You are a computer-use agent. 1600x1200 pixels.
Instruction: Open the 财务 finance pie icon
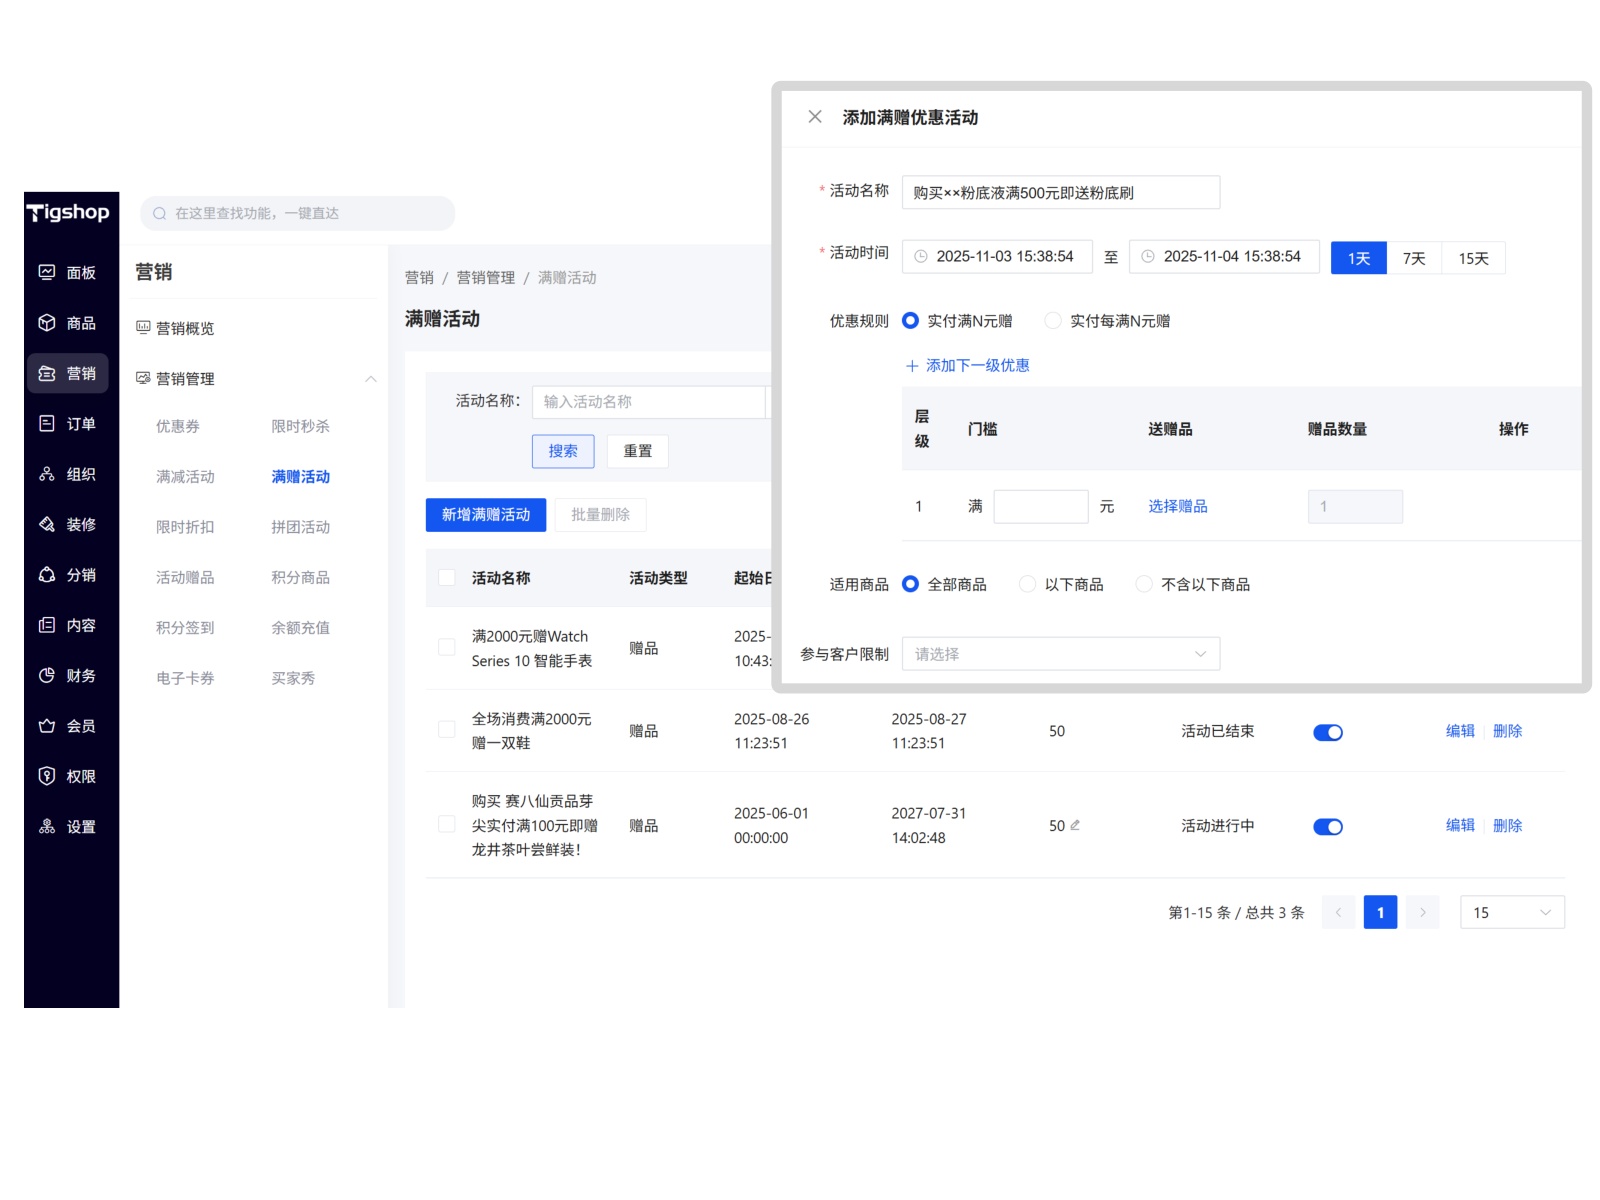(47, 675)
